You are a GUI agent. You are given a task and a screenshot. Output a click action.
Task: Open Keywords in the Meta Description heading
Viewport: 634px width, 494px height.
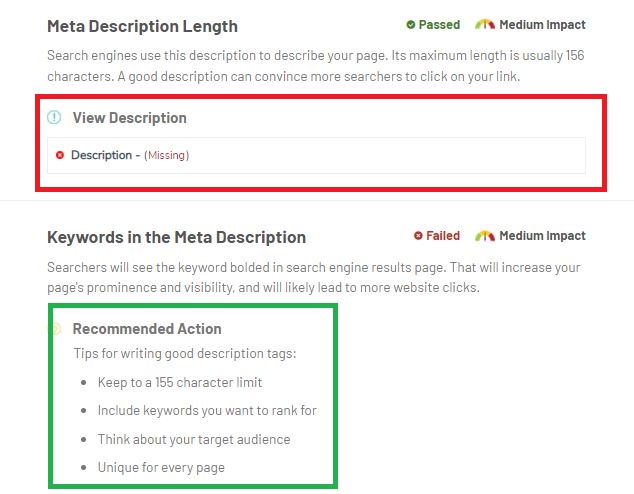point(176,237)
